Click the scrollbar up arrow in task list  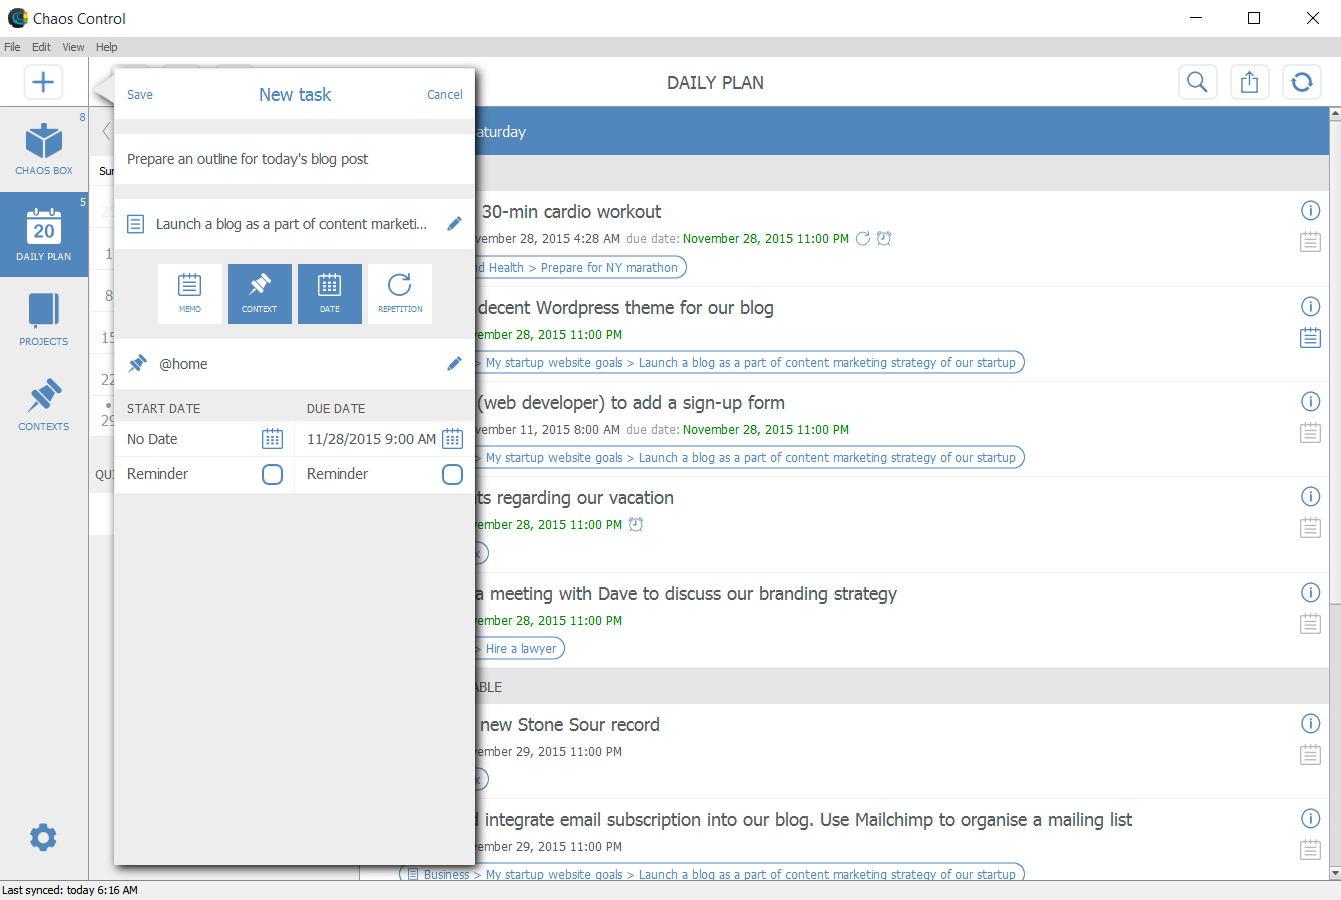click(x=1335, y=114)
